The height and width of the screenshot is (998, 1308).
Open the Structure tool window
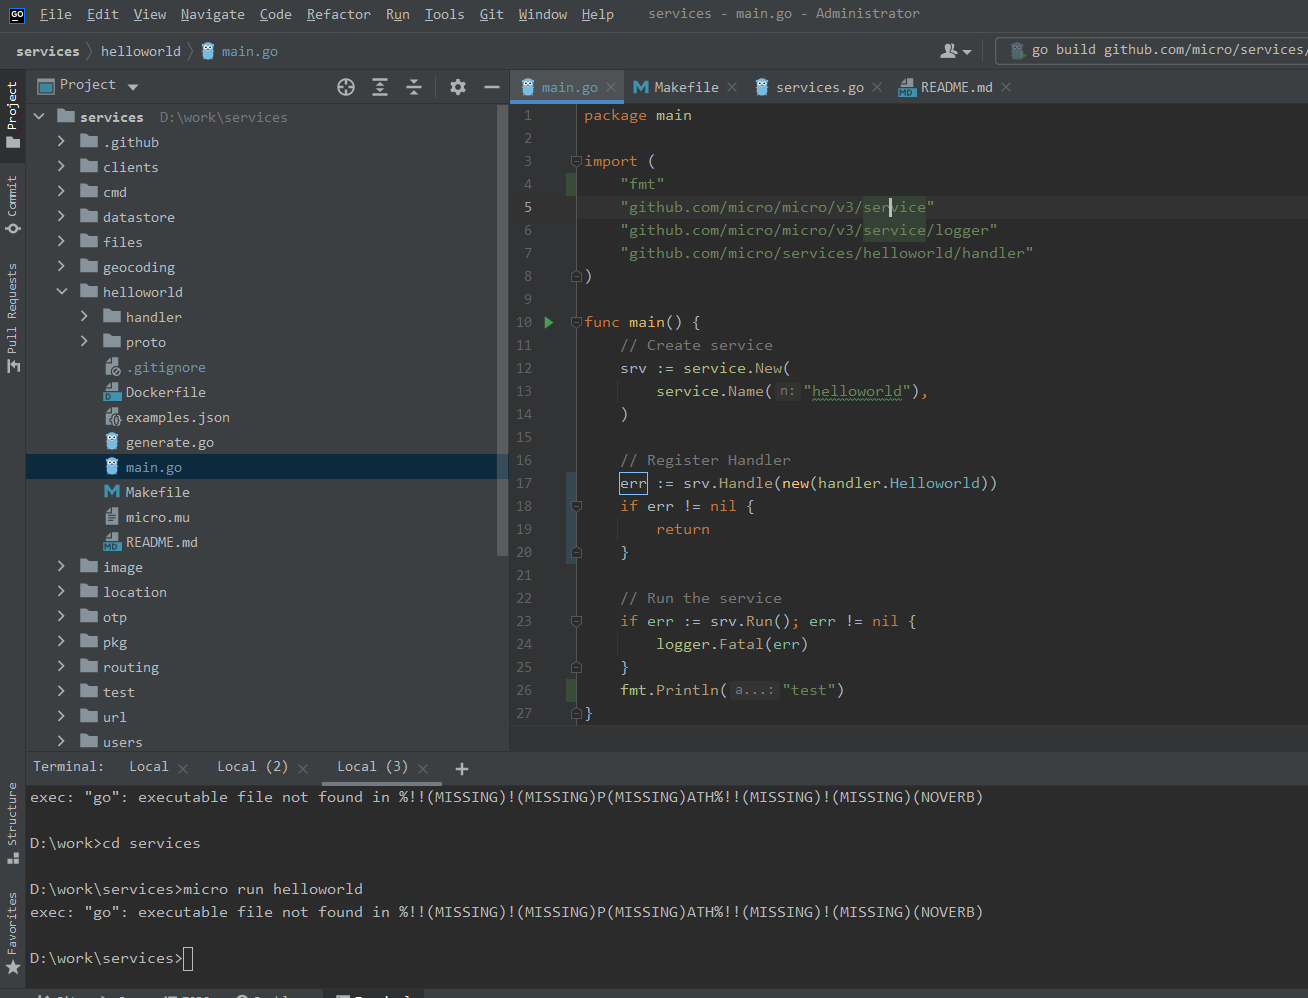(12, 822)
